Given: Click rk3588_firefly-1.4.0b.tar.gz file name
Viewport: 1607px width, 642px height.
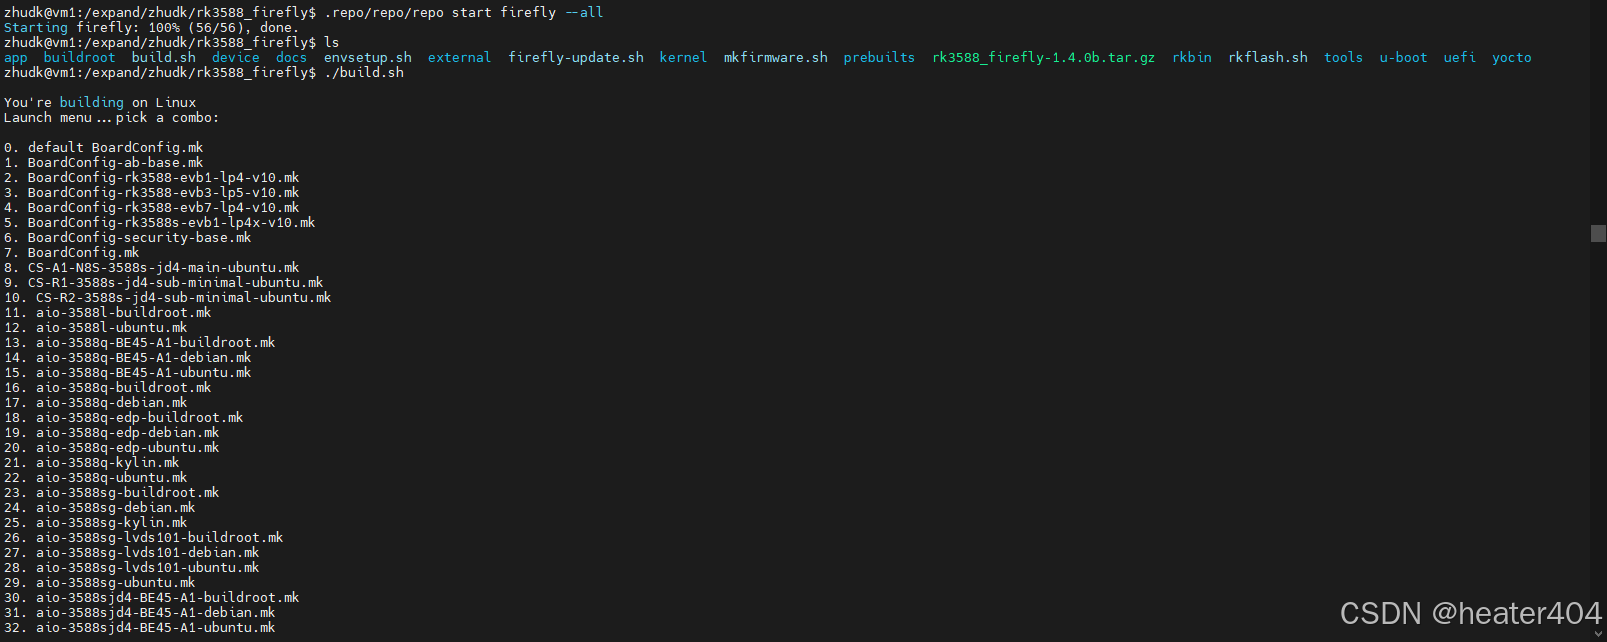Looking at the screenshot, I should tap(1044, 58).
